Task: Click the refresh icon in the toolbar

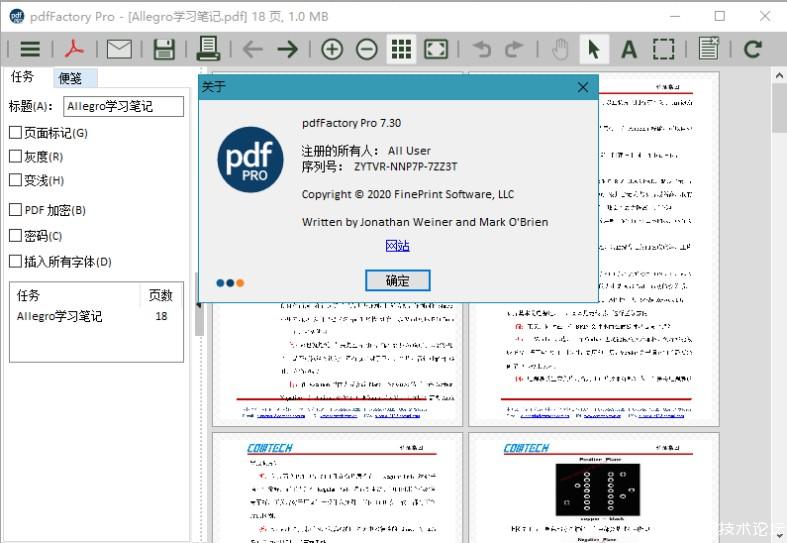Action: pos(753,49)
